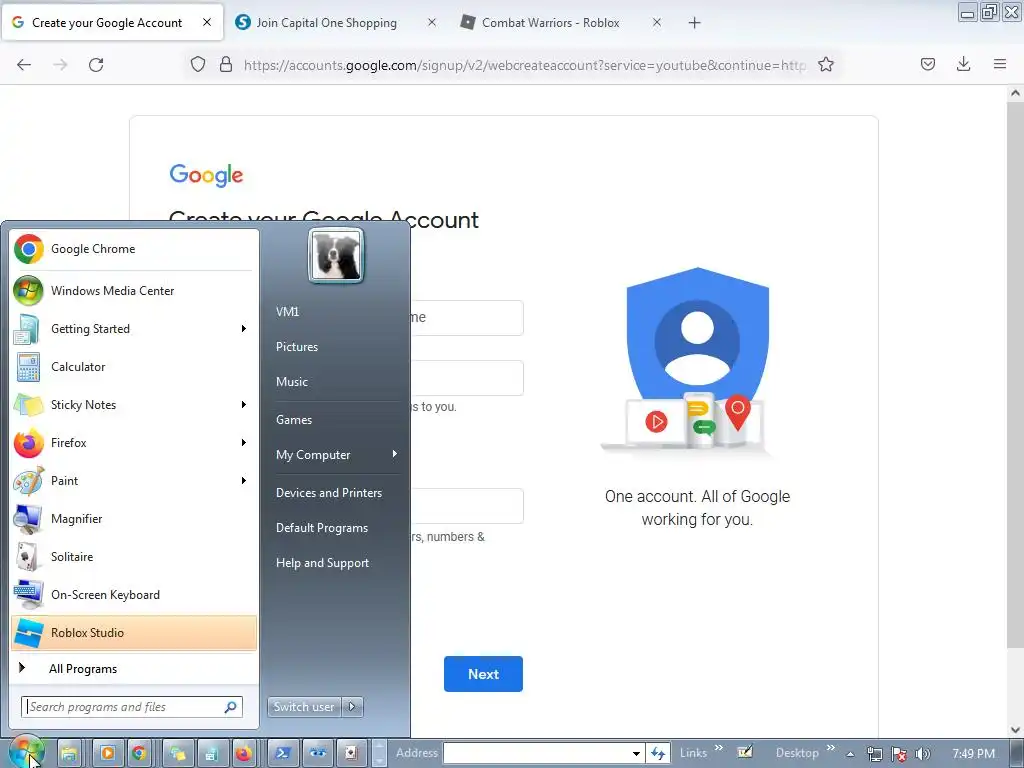Click the Go refresh arrows beside Address box
The height and width of the screenshot is (768, 1024).
pos(658,754)
